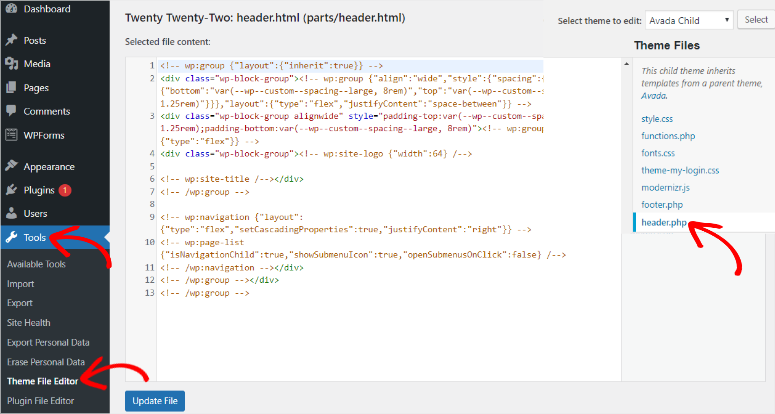This screenshot has height=414, width=775.
Task: Click the WPForms icon
Action: (x=11, y=135)
